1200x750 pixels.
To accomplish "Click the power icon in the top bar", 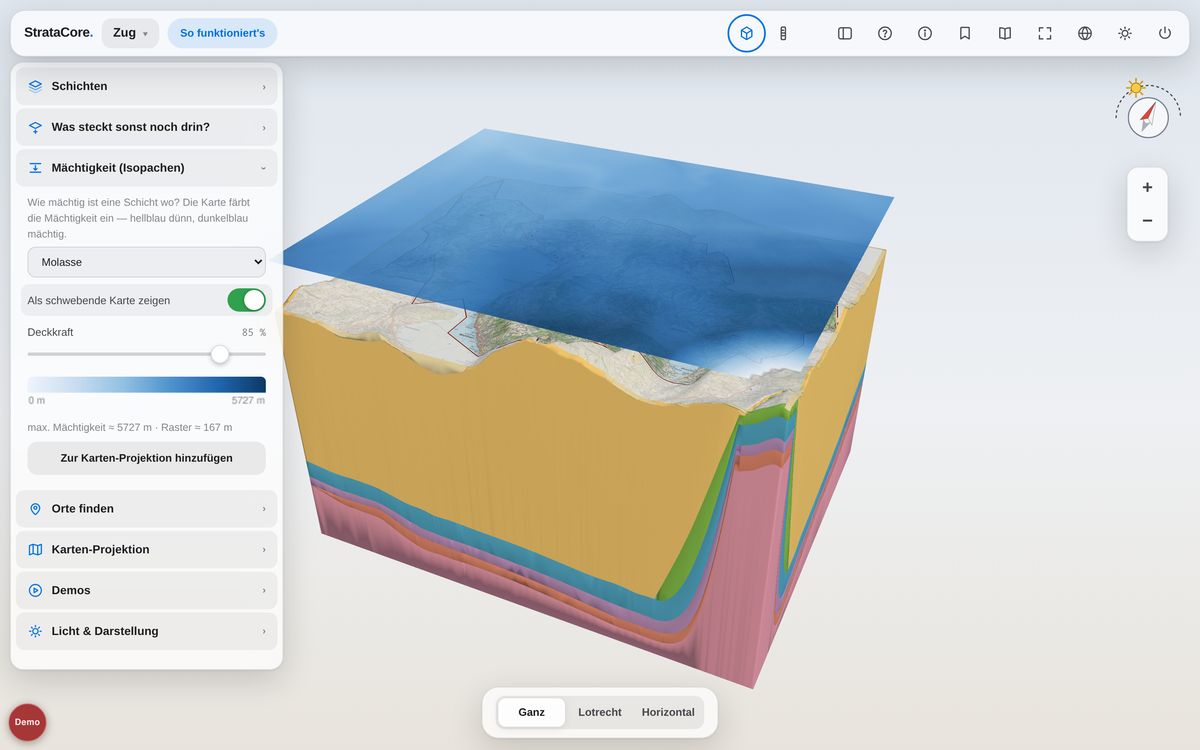I will 1165,33.
